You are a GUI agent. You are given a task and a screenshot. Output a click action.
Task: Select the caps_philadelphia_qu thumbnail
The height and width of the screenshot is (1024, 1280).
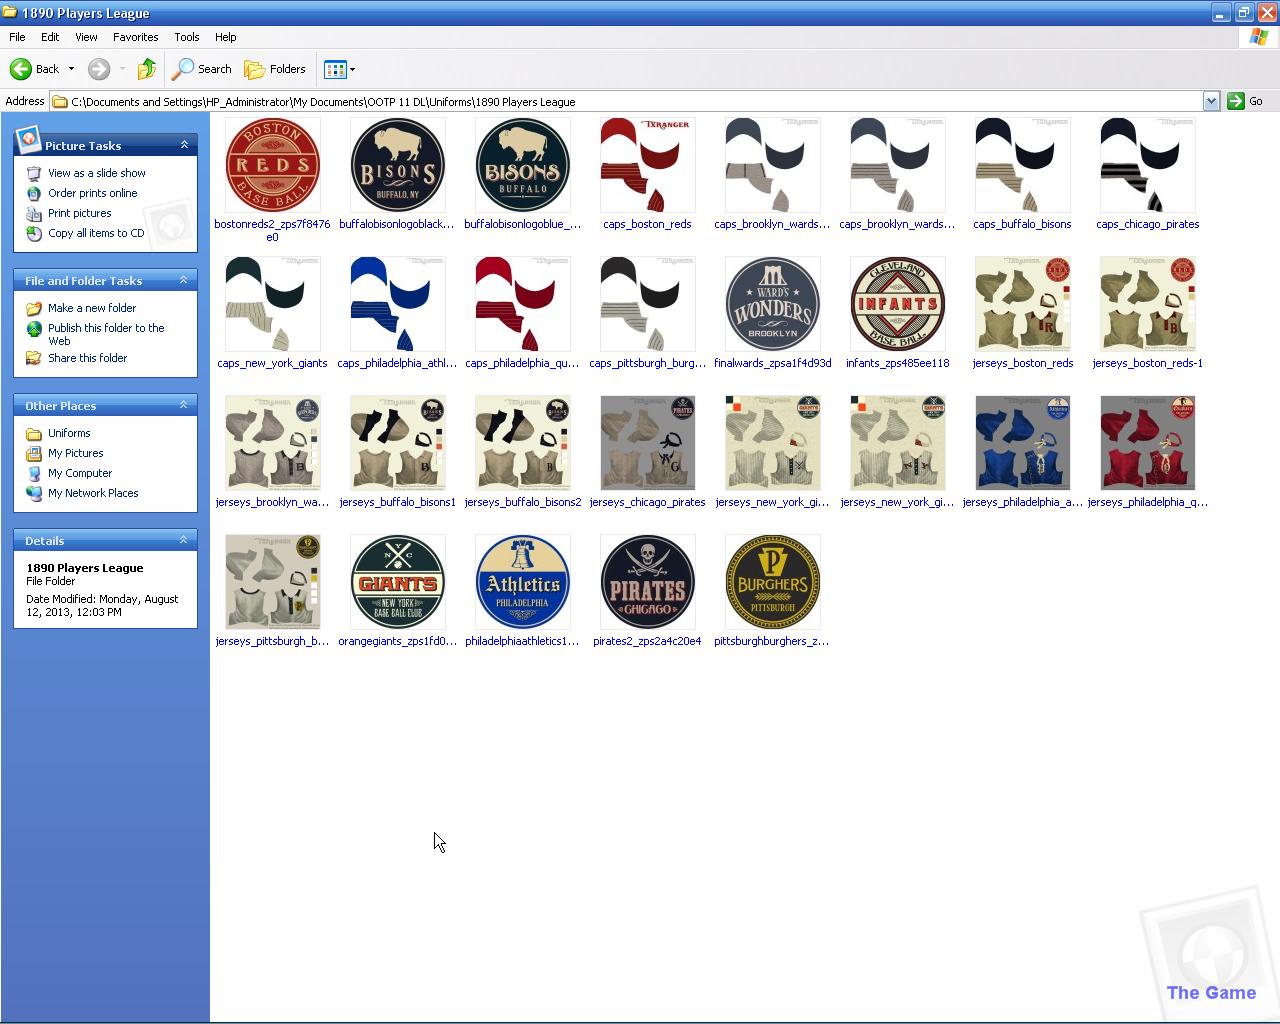(523, 304)
